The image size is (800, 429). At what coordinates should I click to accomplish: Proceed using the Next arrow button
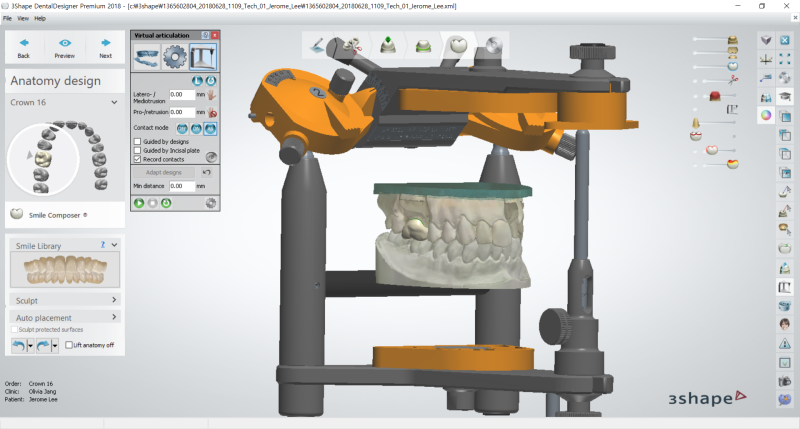tap(106, 48)
